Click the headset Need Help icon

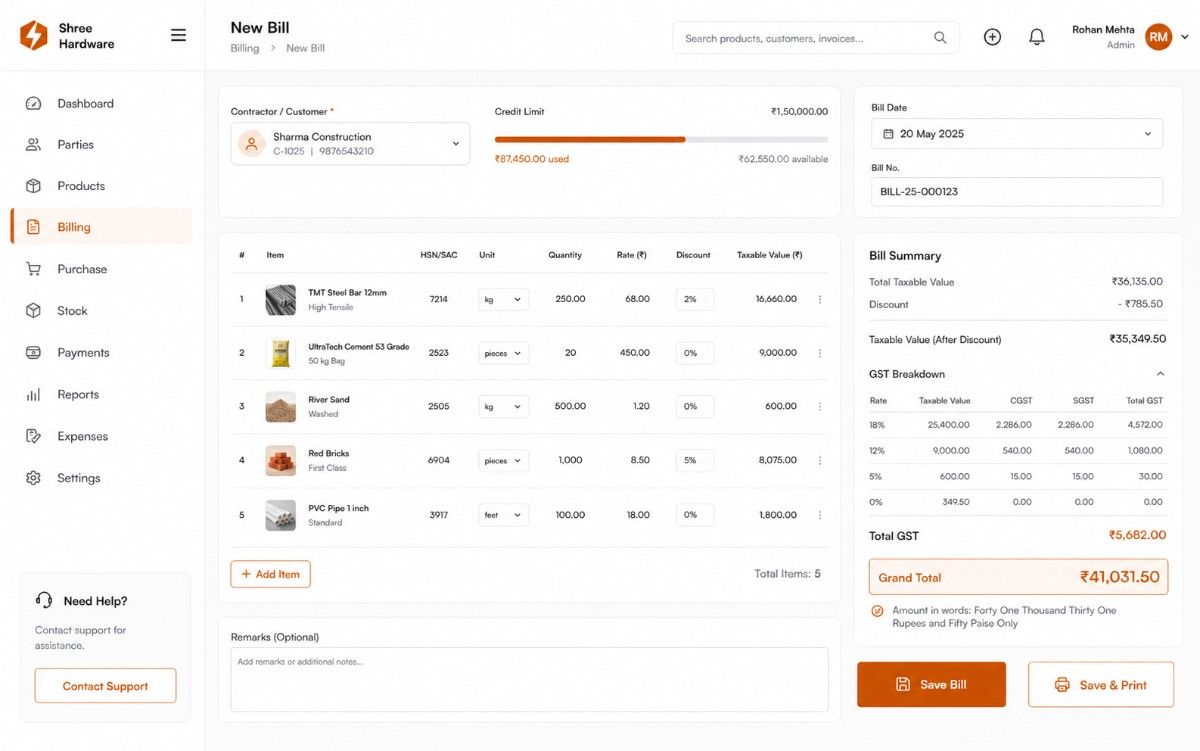(x=44, y=601)
